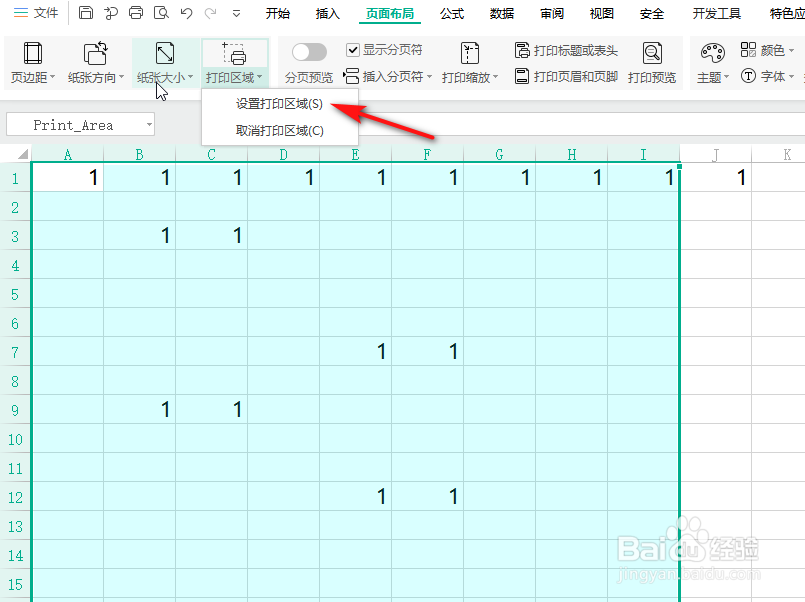The height and width of the screenshot is (602, 805).
Task: Expand the 颜色 dropdown arrow
Action: [x=791, y=50]
